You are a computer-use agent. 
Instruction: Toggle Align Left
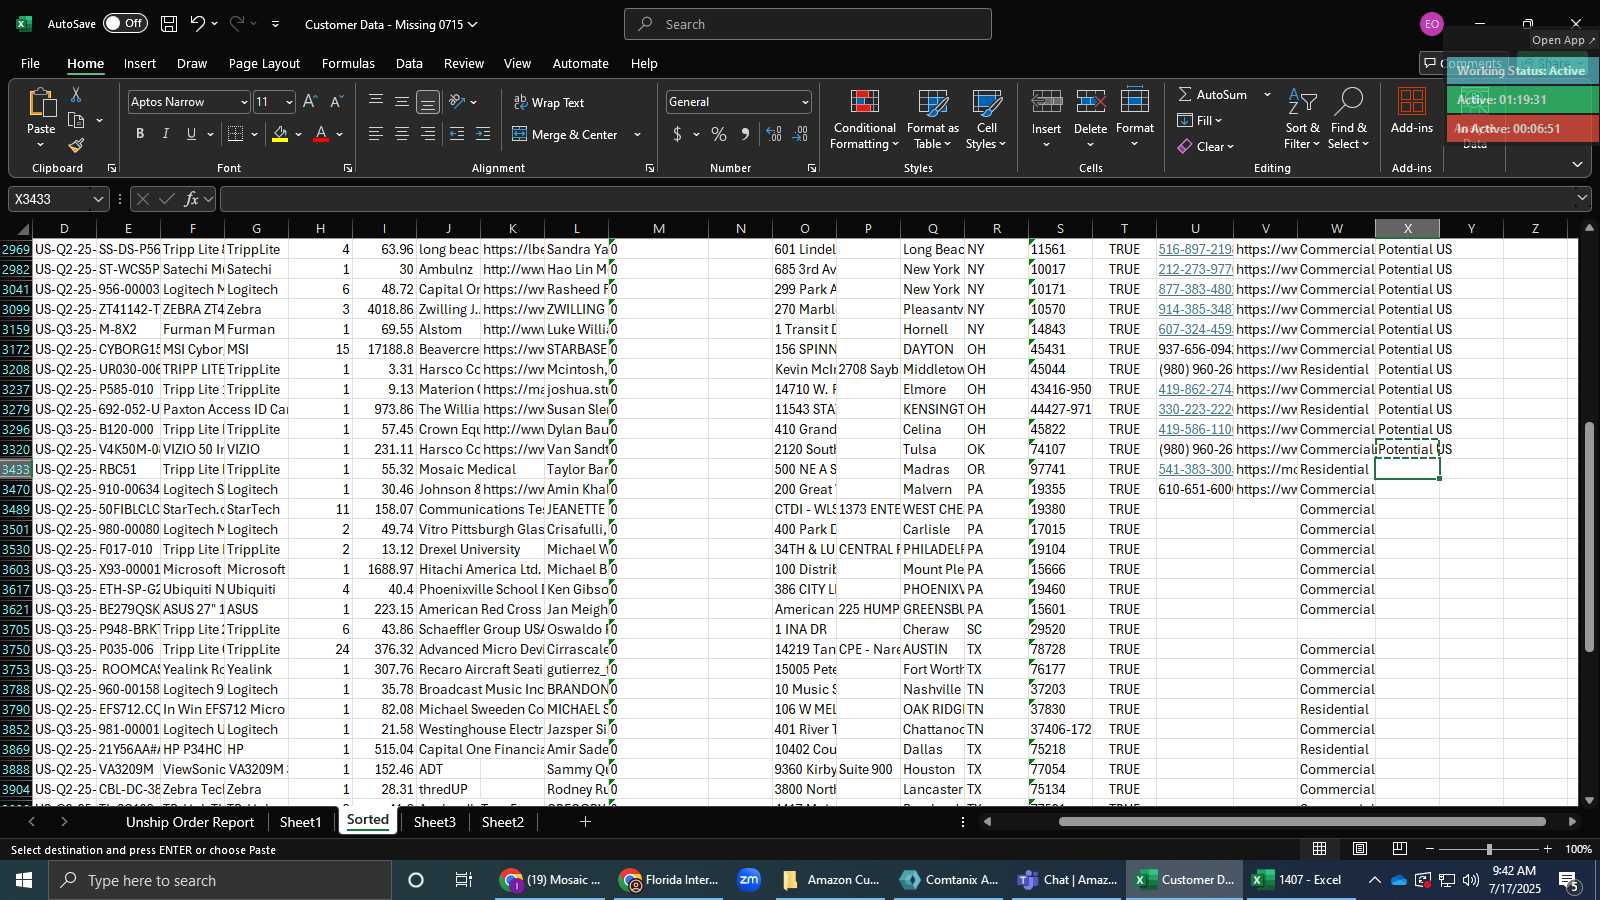coord(376,134)
